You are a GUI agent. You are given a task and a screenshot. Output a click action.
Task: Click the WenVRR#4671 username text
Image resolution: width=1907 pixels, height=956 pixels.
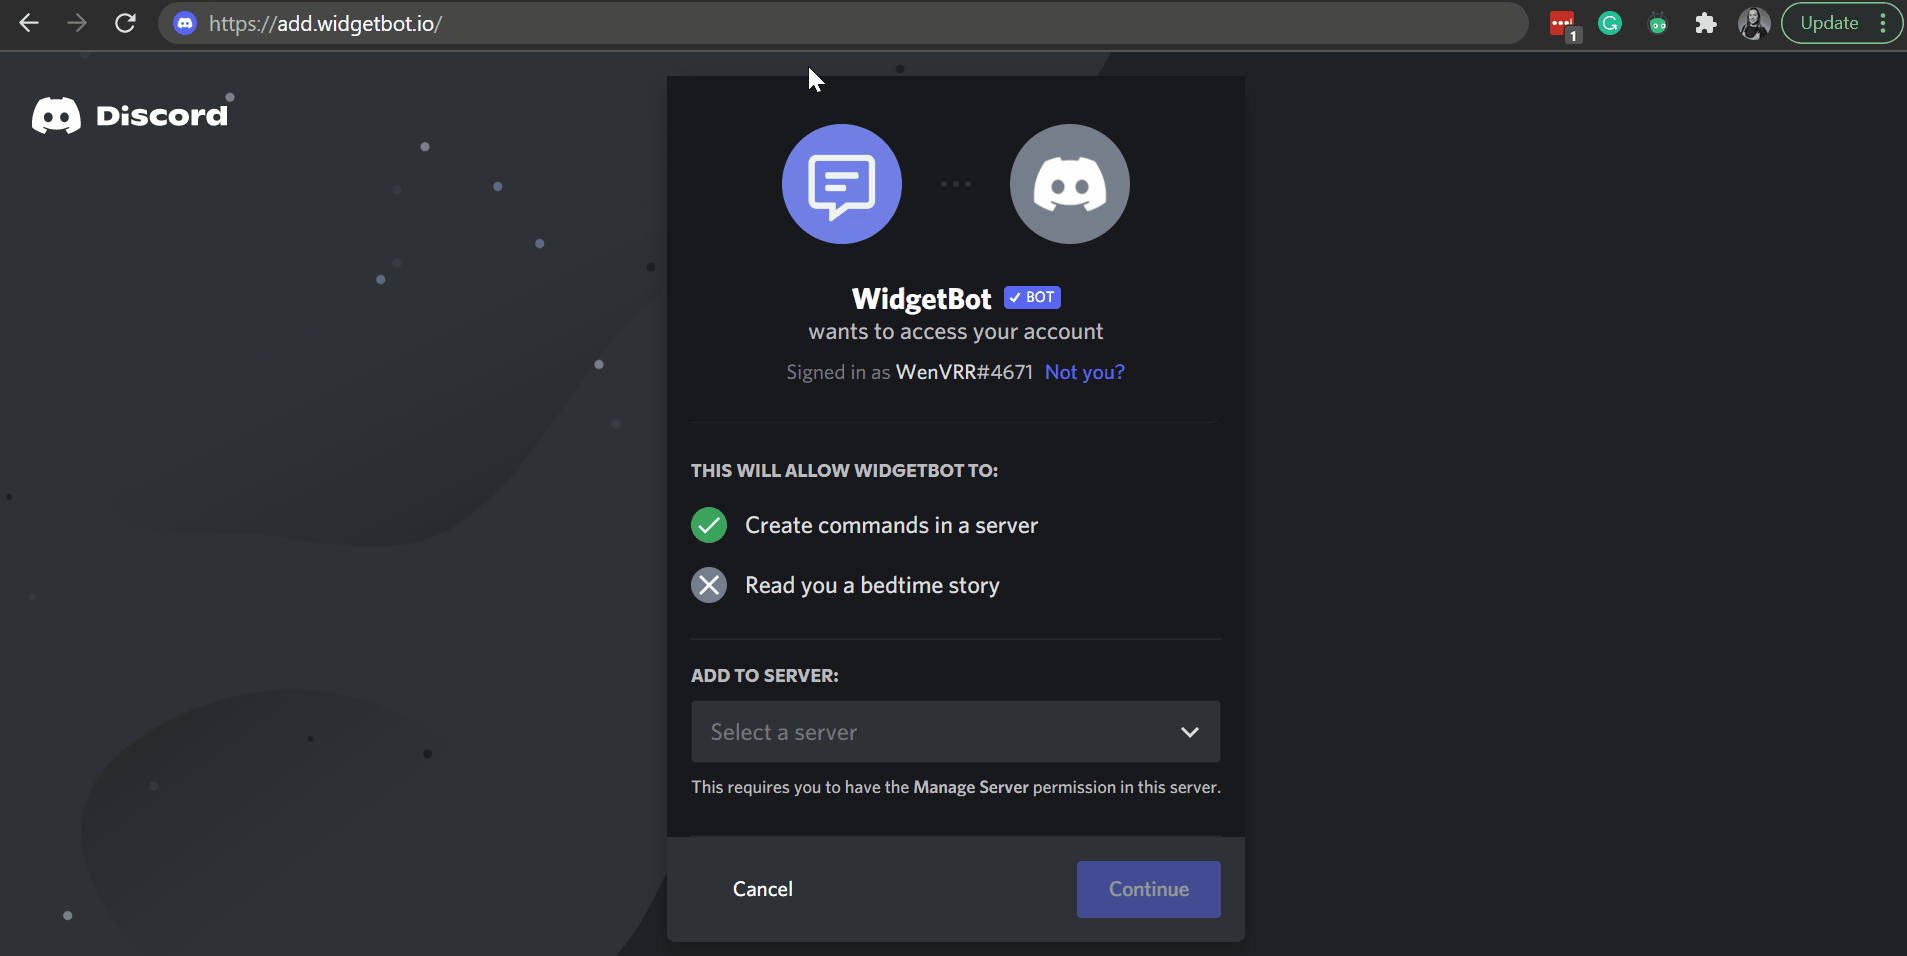[x=964, y=372]
